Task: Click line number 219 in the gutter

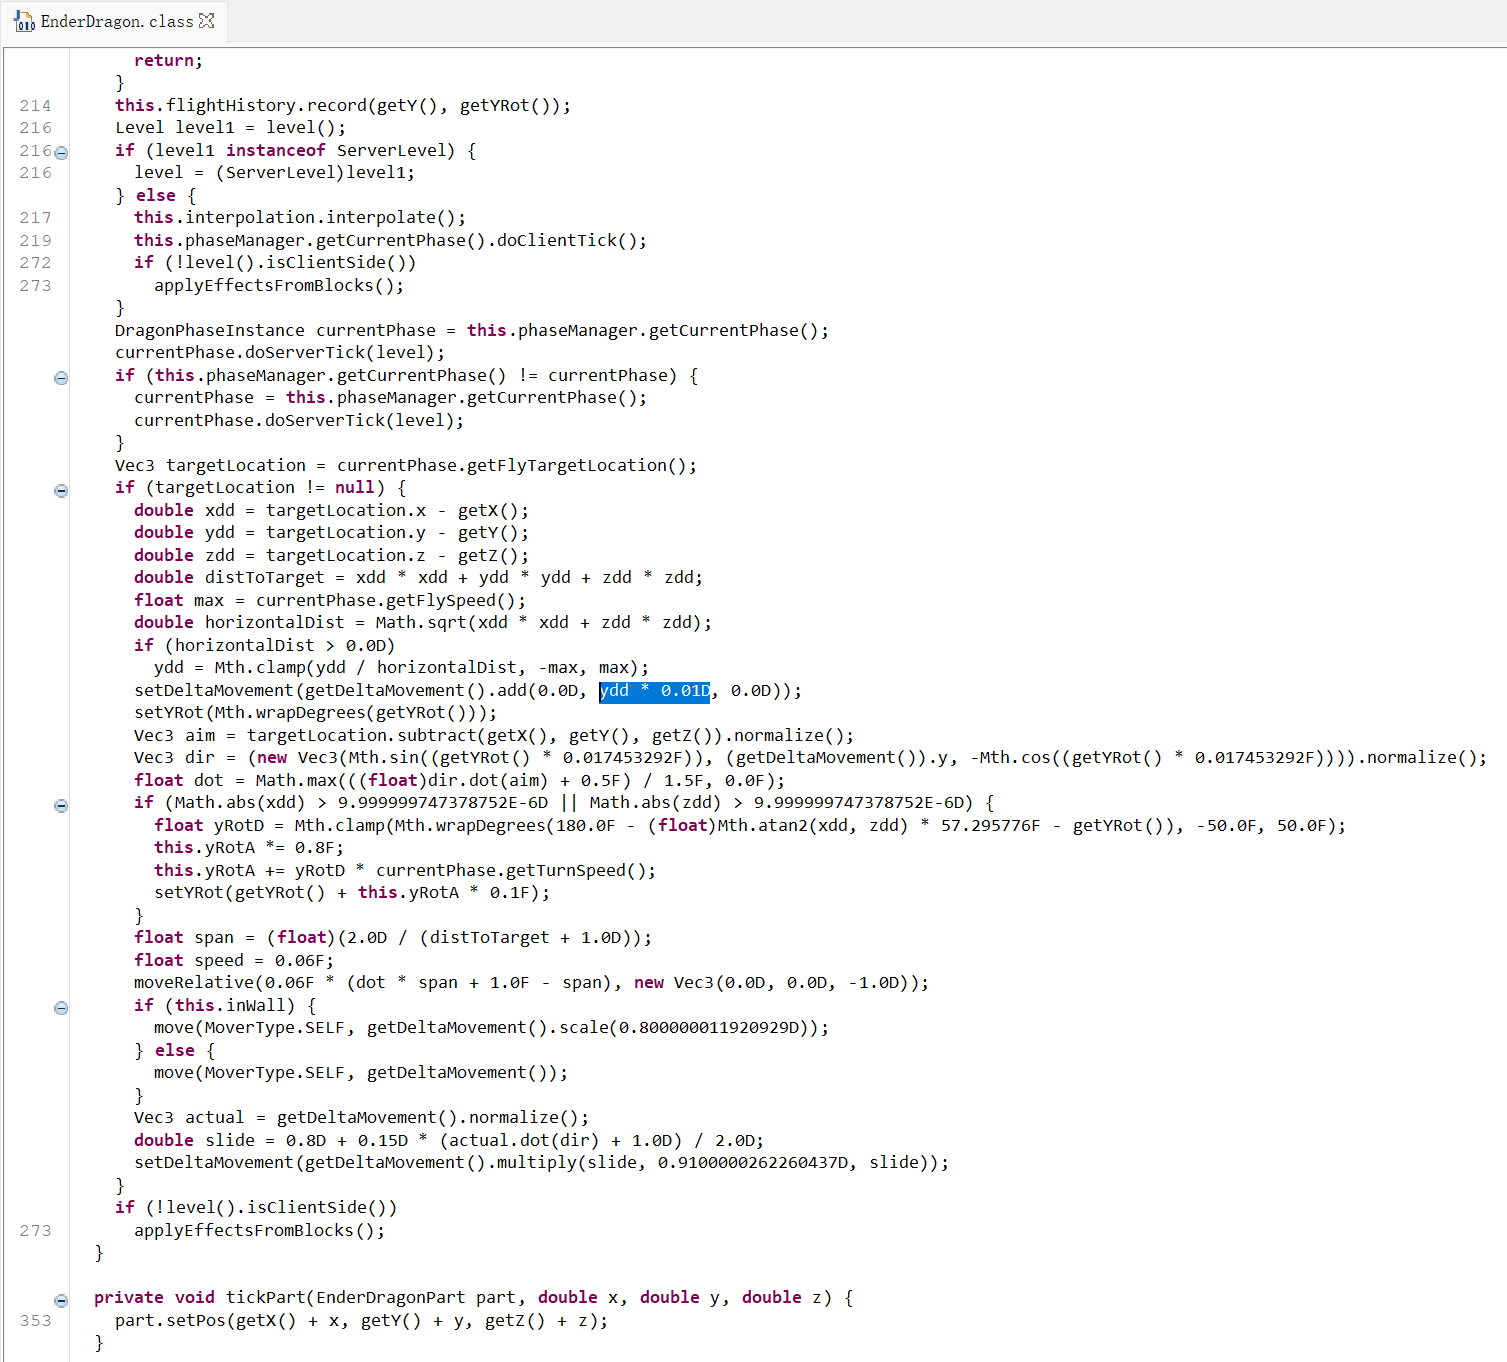Action: tap(35, 241)
